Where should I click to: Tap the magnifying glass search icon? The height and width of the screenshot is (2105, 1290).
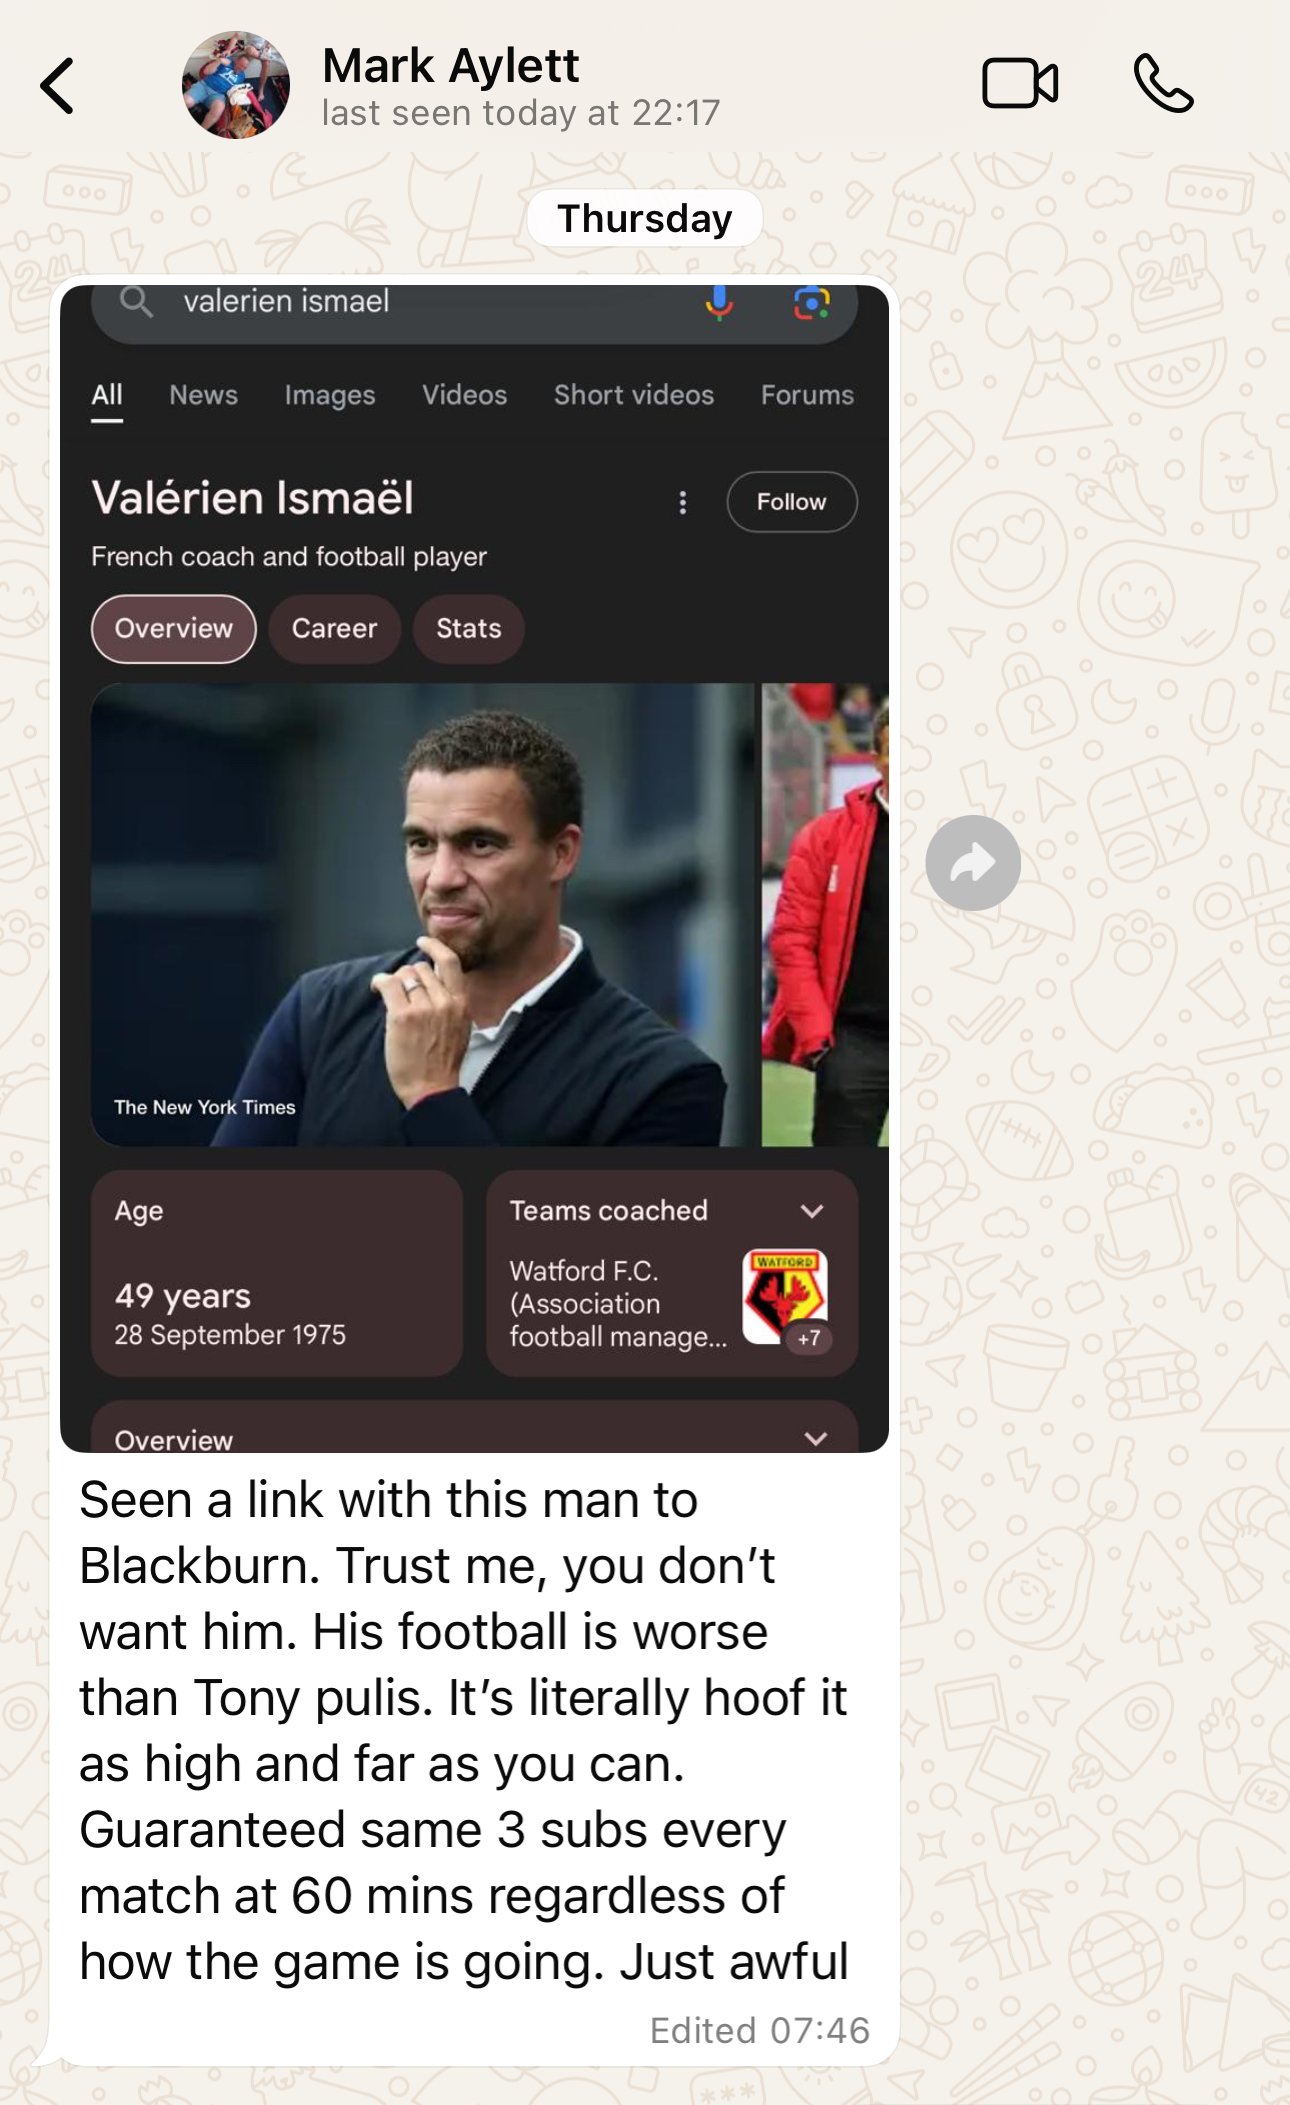136,301
